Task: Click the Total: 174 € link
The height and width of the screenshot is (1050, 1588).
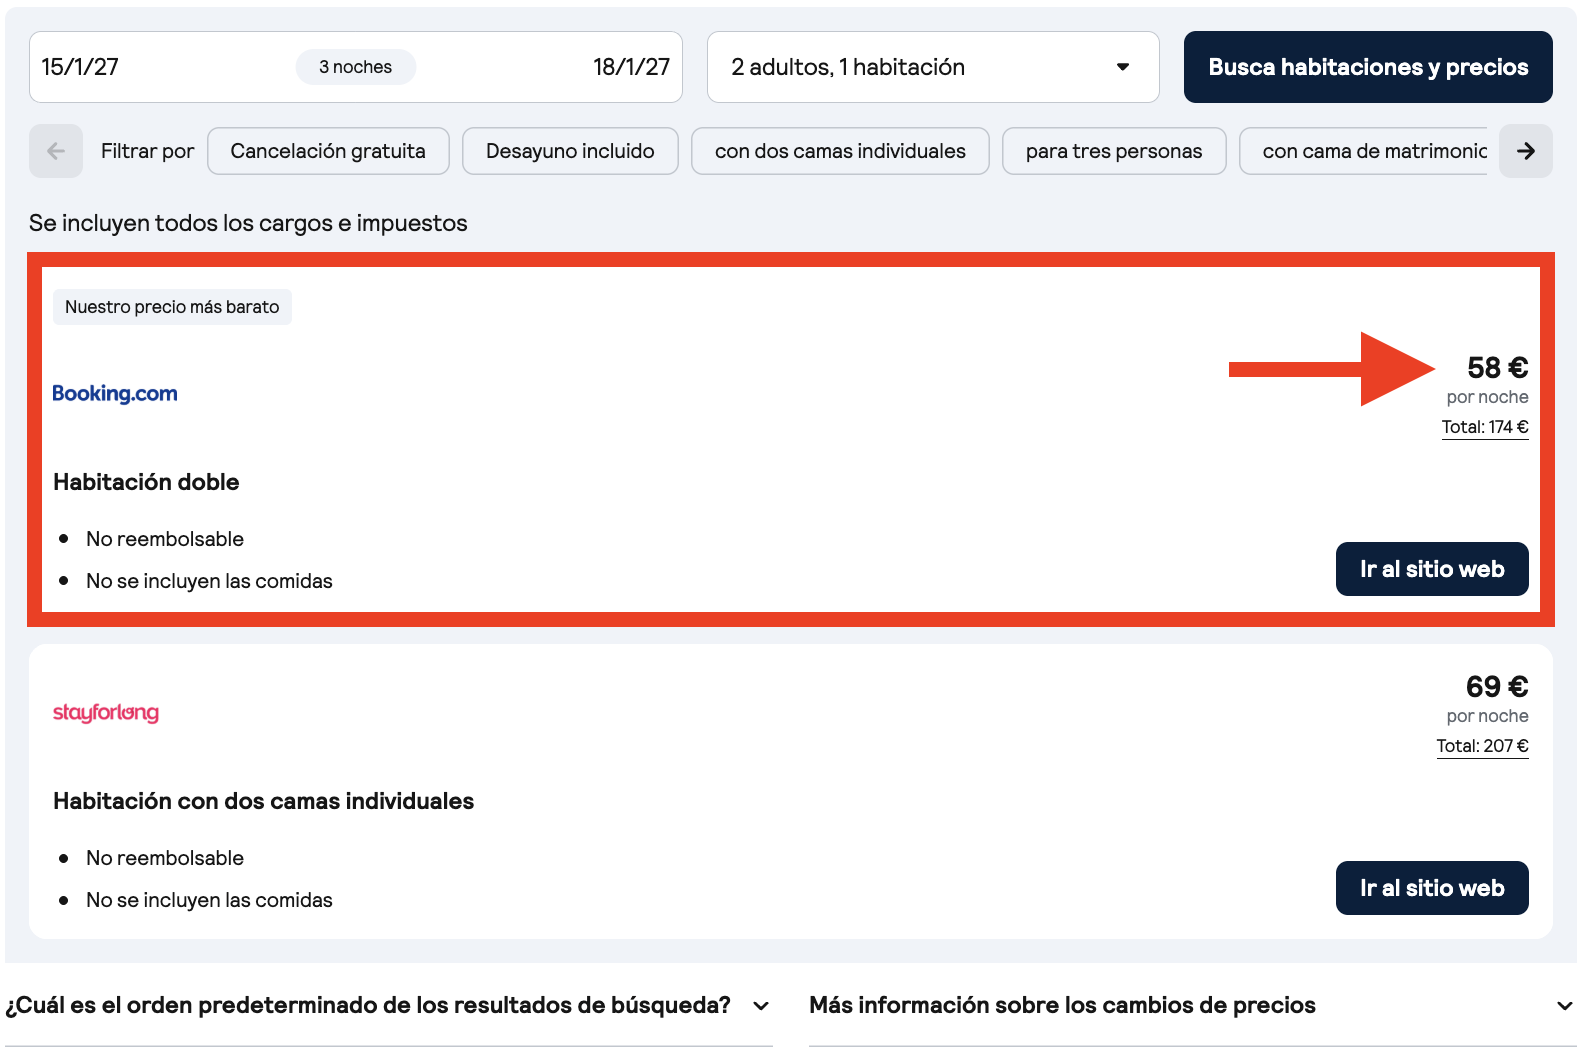Action: pyautogui.click(x=1485, y=427)
